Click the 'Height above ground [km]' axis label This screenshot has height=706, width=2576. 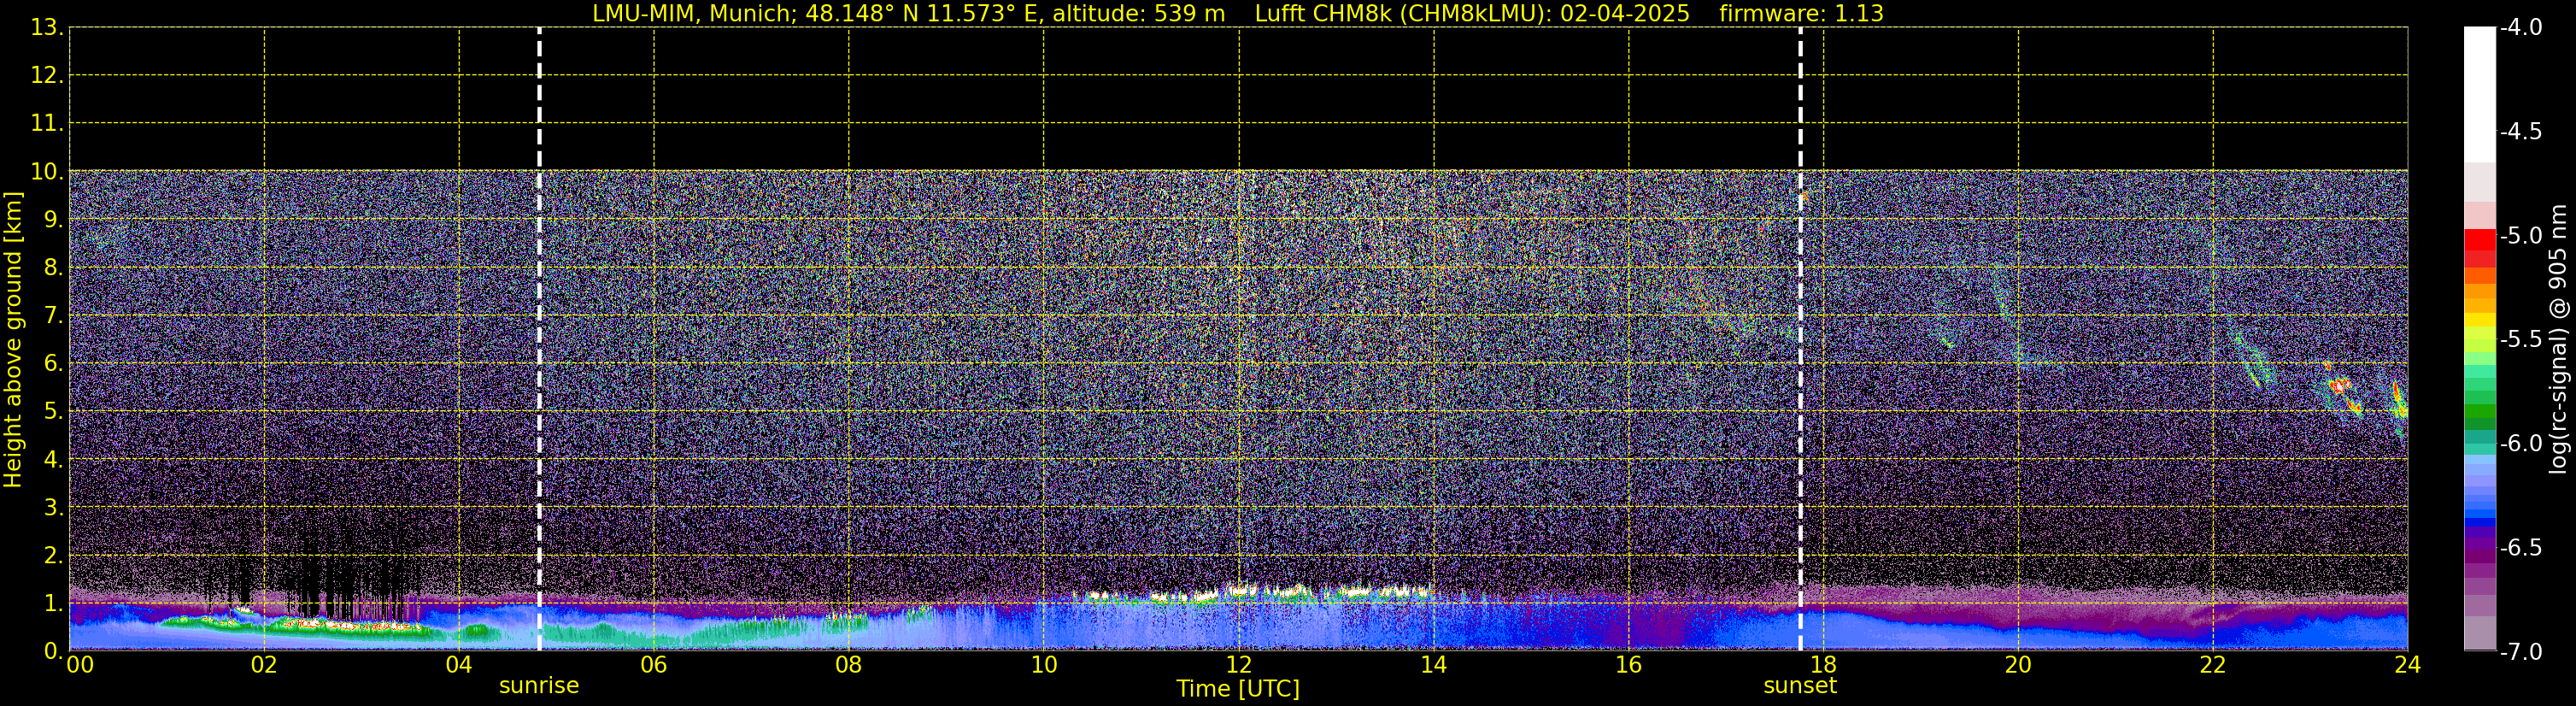pyautogui.click(x=13, y=340)
